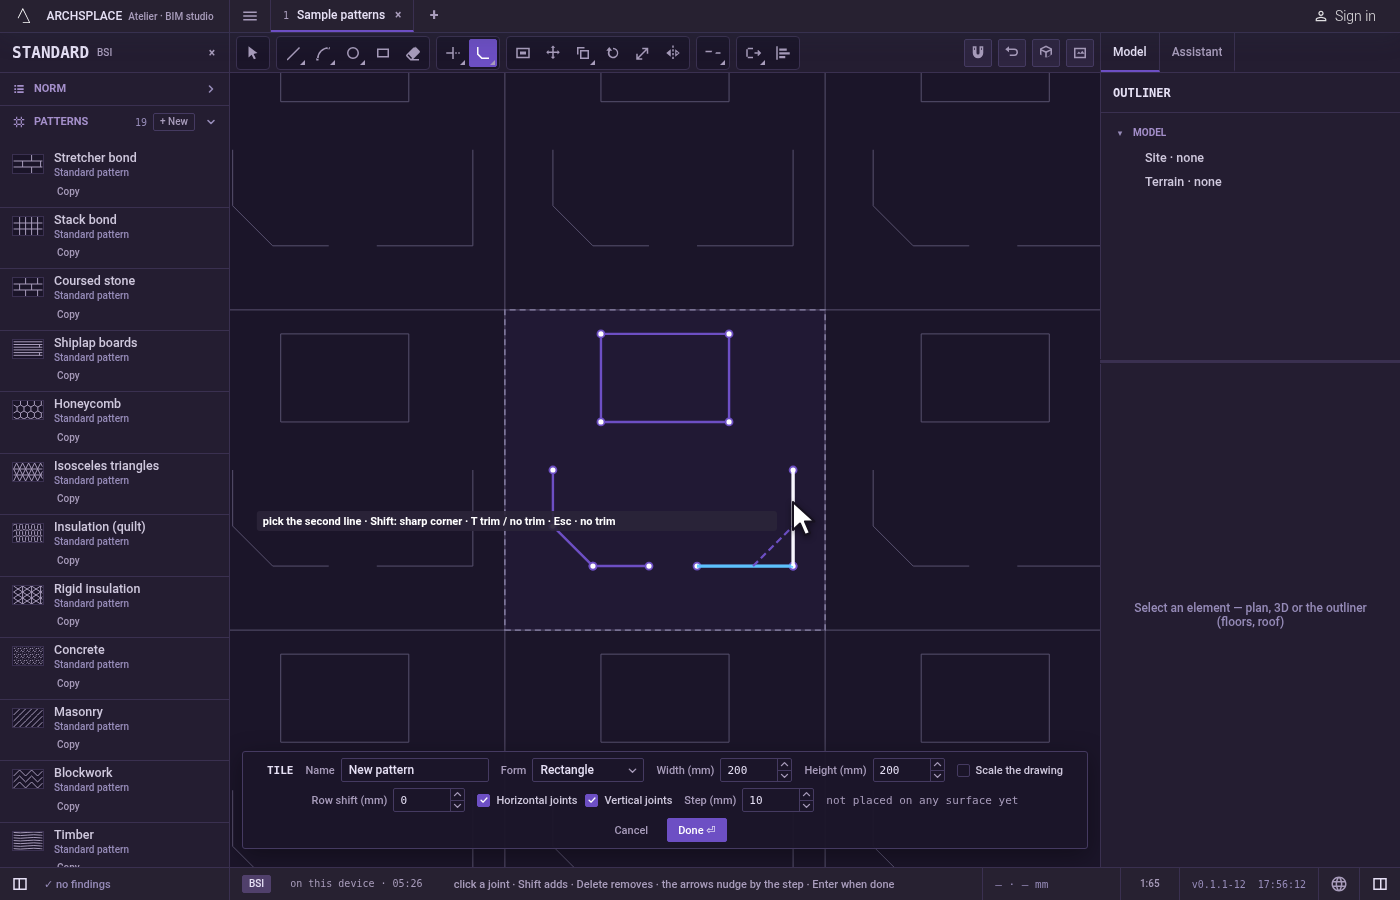Collapse the PATTERNS section chevron
This screenshot has height=900, width=1400.
210,122
